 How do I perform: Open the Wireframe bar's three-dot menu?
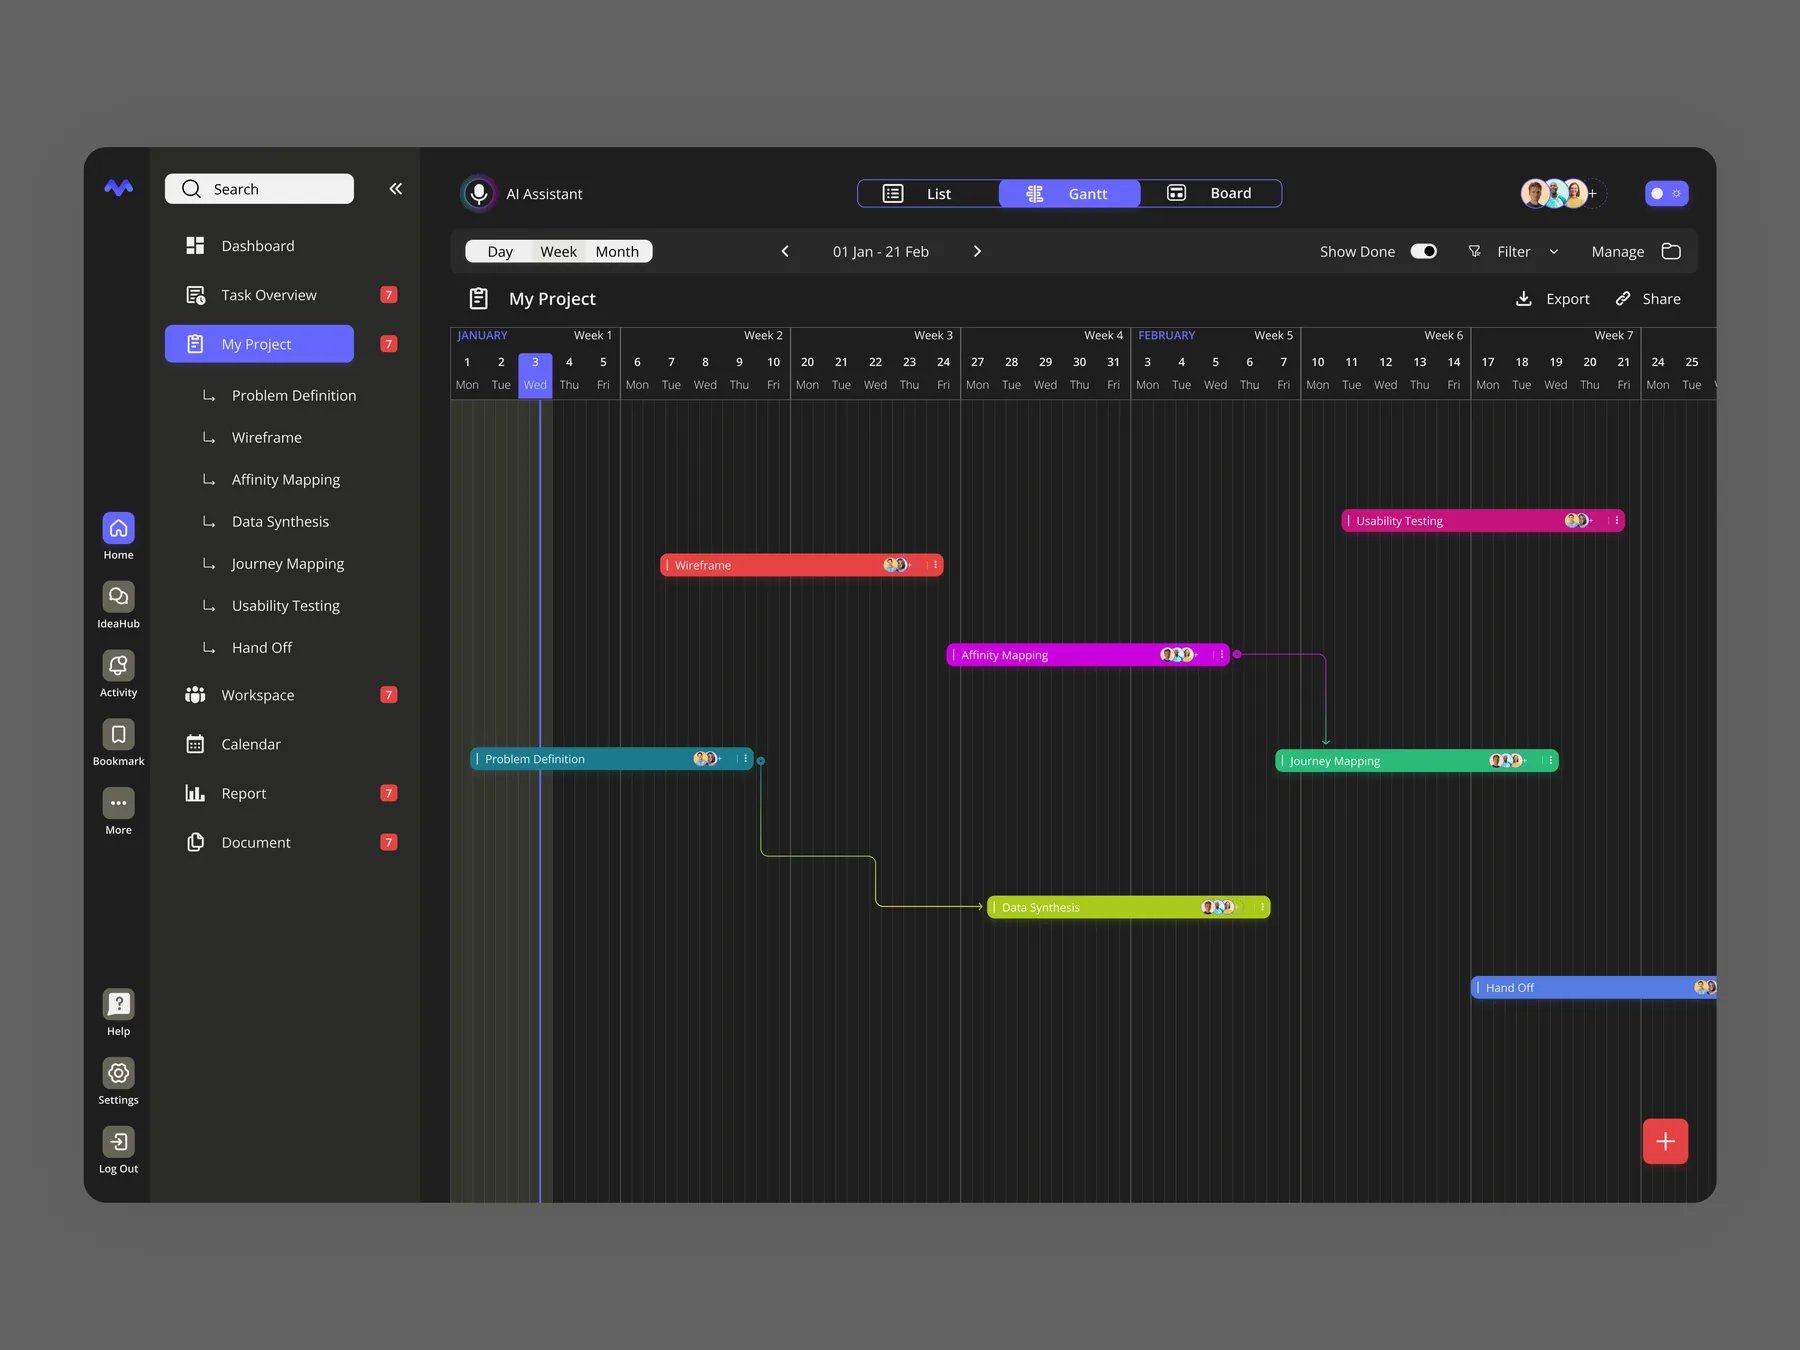click(x=935, y=565)
